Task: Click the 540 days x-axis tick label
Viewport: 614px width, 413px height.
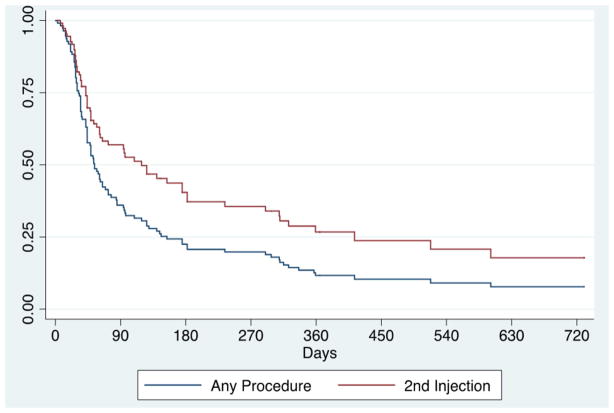Action: pos(446,336)
